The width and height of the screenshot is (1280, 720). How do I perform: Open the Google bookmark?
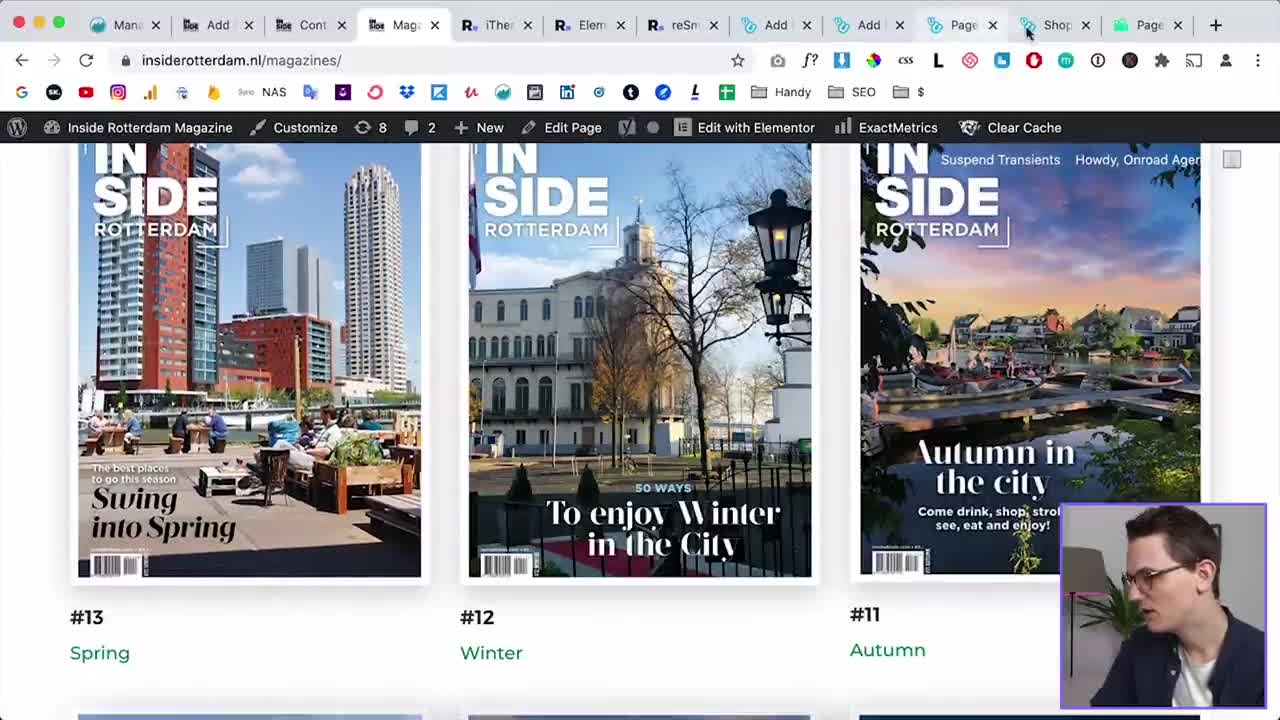pos(22,92)
